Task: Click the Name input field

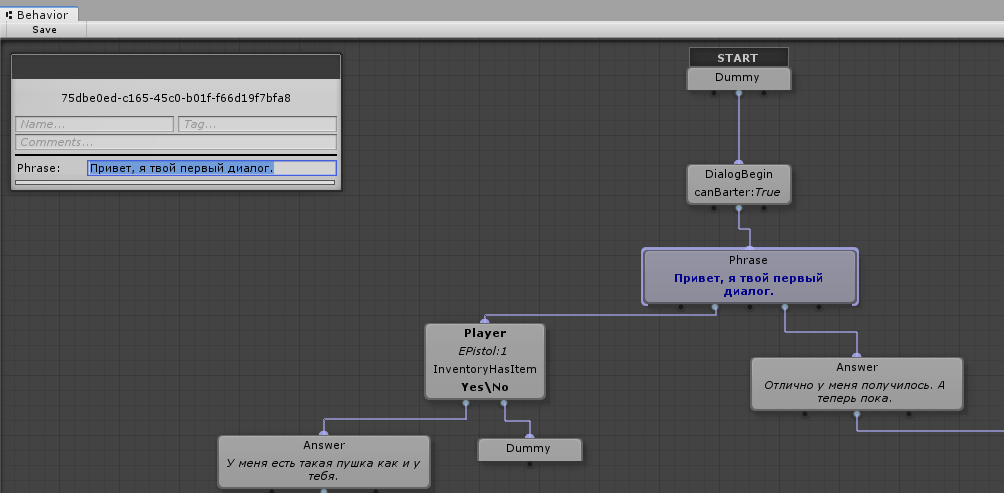Action: (94, 124)
